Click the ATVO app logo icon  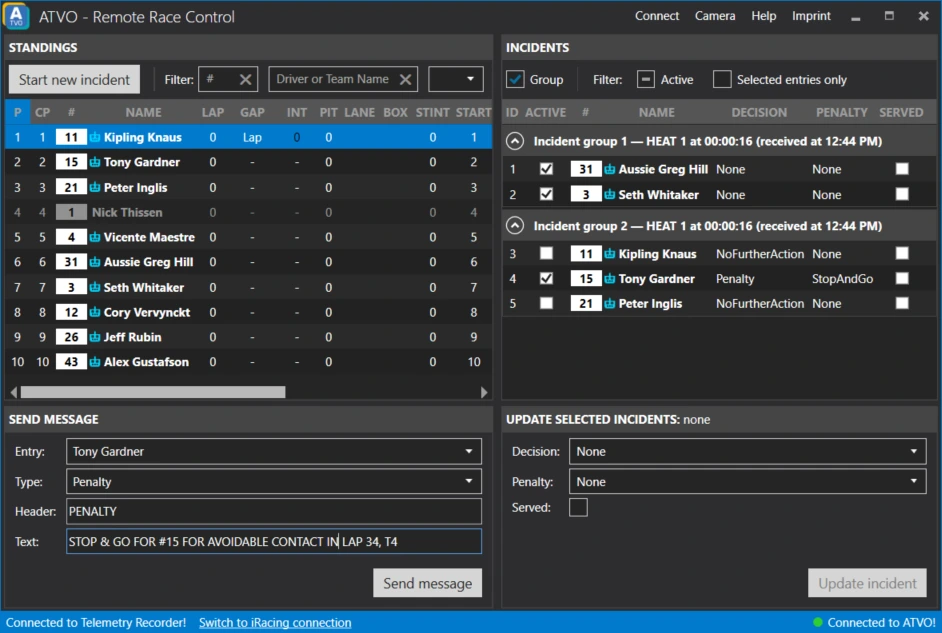tap(16, 16)
